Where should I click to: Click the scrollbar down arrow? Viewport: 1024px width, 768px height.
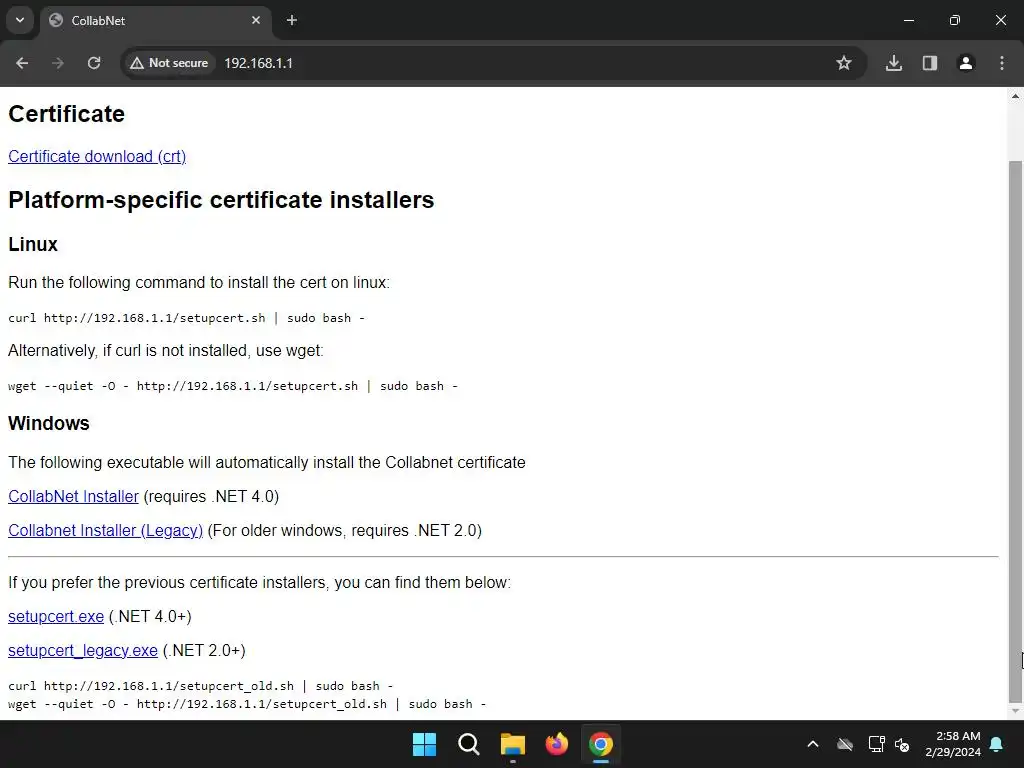pos(1015,711)
